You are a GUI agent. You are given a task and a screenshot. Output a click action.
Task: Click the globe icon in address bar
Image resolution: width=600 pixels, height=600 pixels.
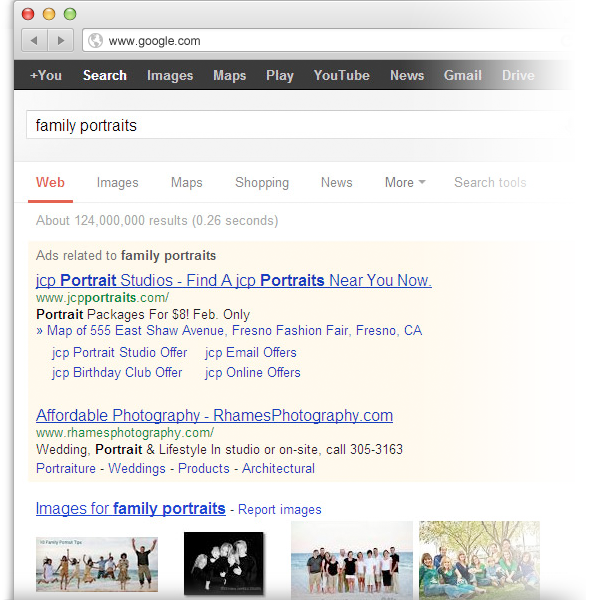pos(95,41)
